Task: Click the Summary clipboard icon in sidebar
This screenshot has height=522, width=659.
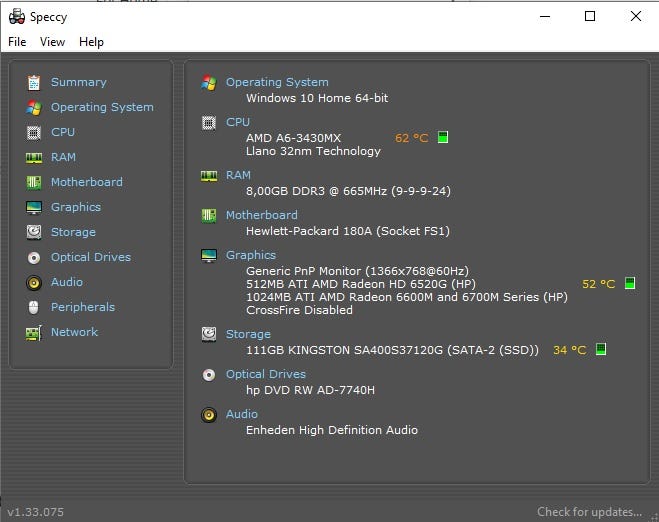Action: coord(34,83)
